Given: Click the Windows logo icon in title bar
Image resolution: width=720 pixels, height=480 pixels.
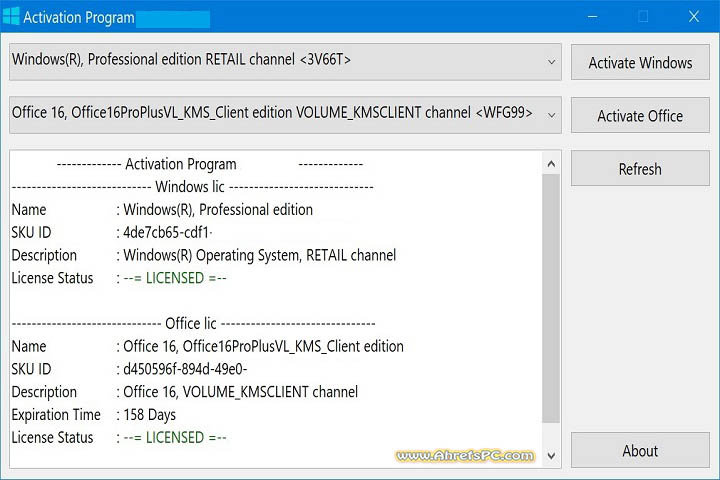Looking at the screenshot, I should (x=11, y=17).
